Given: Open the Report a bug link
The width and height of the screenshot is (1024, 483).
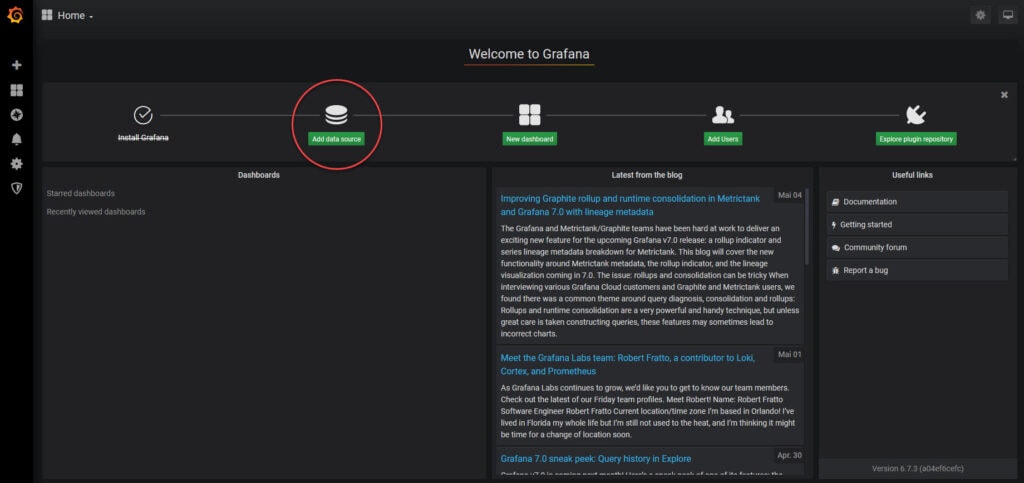Looking at the screenshot, I should tap(917, 270).
